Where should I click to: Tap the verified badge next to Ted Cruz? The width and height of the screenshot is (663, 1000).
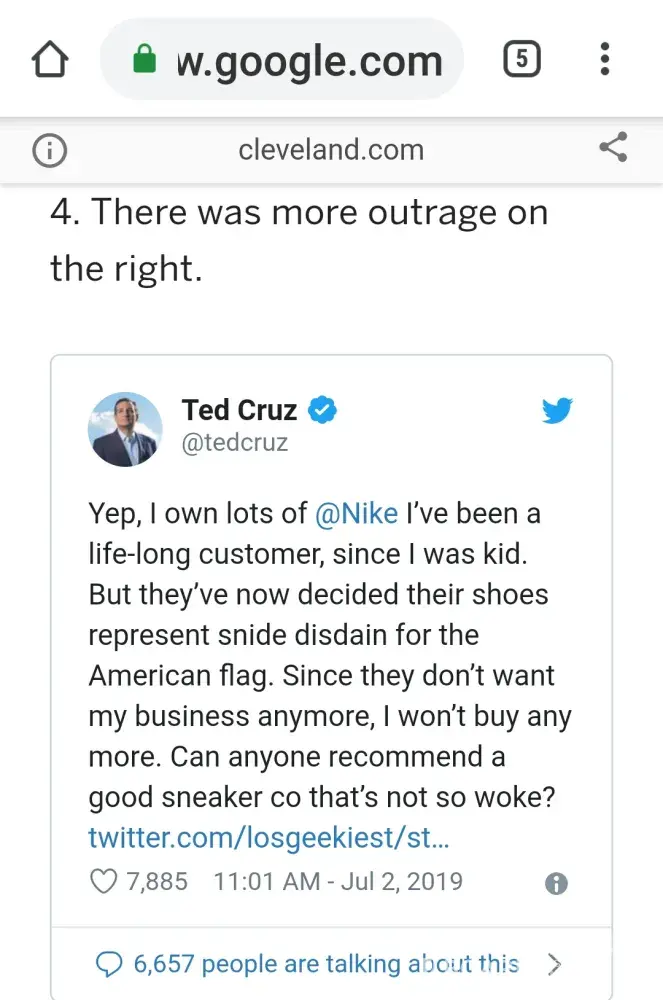click(x=322, y=410)
